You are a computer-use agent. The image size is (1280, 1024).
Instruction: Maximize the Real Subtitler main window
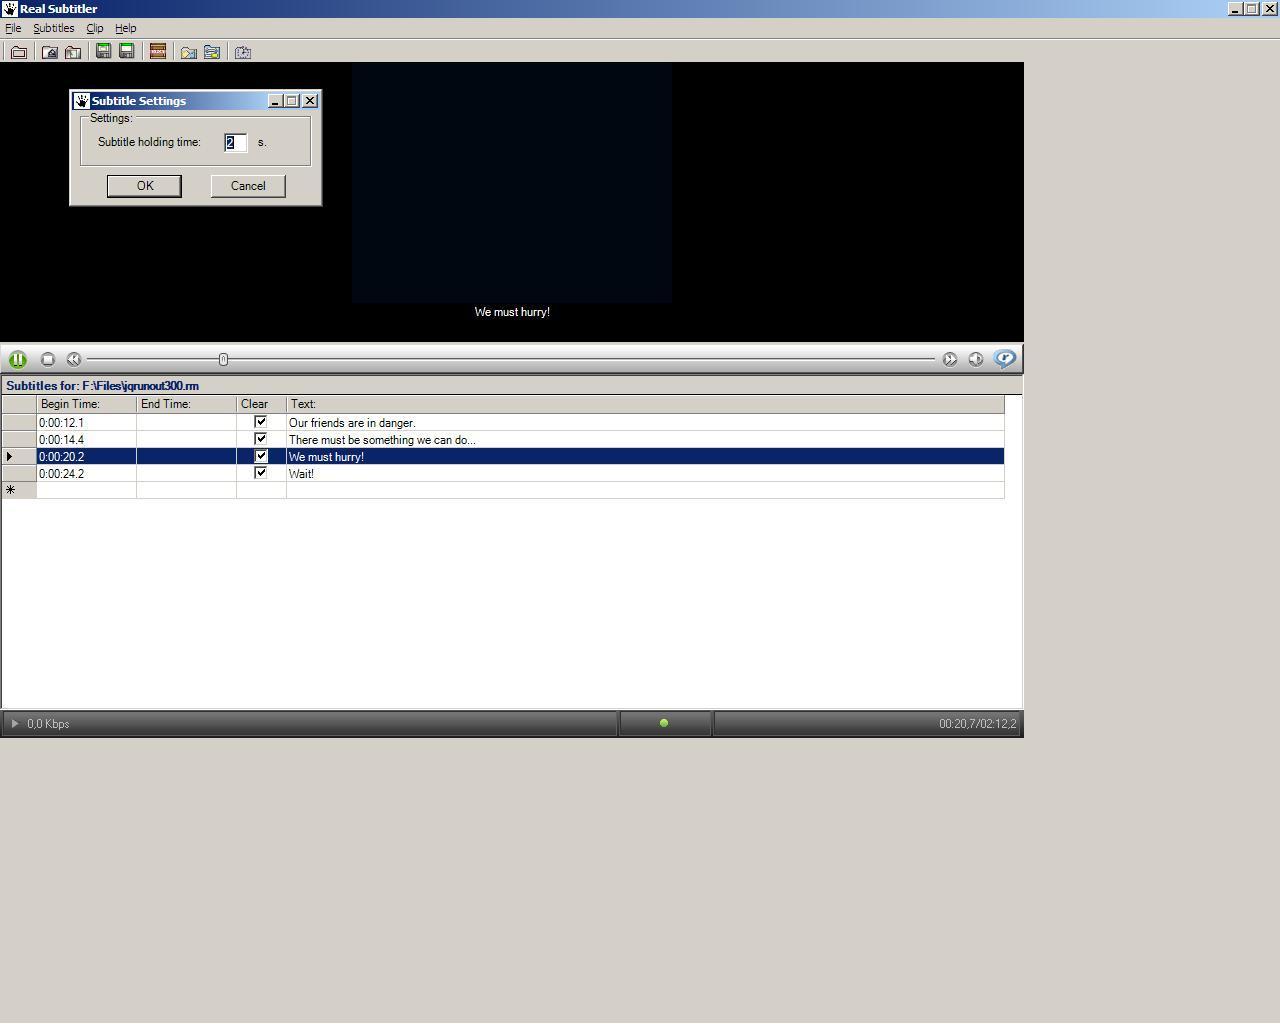1251,8
